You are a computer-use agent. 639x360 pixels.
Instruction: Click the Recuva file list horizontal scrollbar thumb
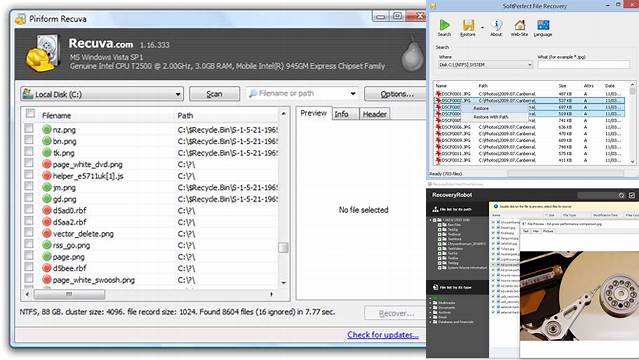click(69, 294)
